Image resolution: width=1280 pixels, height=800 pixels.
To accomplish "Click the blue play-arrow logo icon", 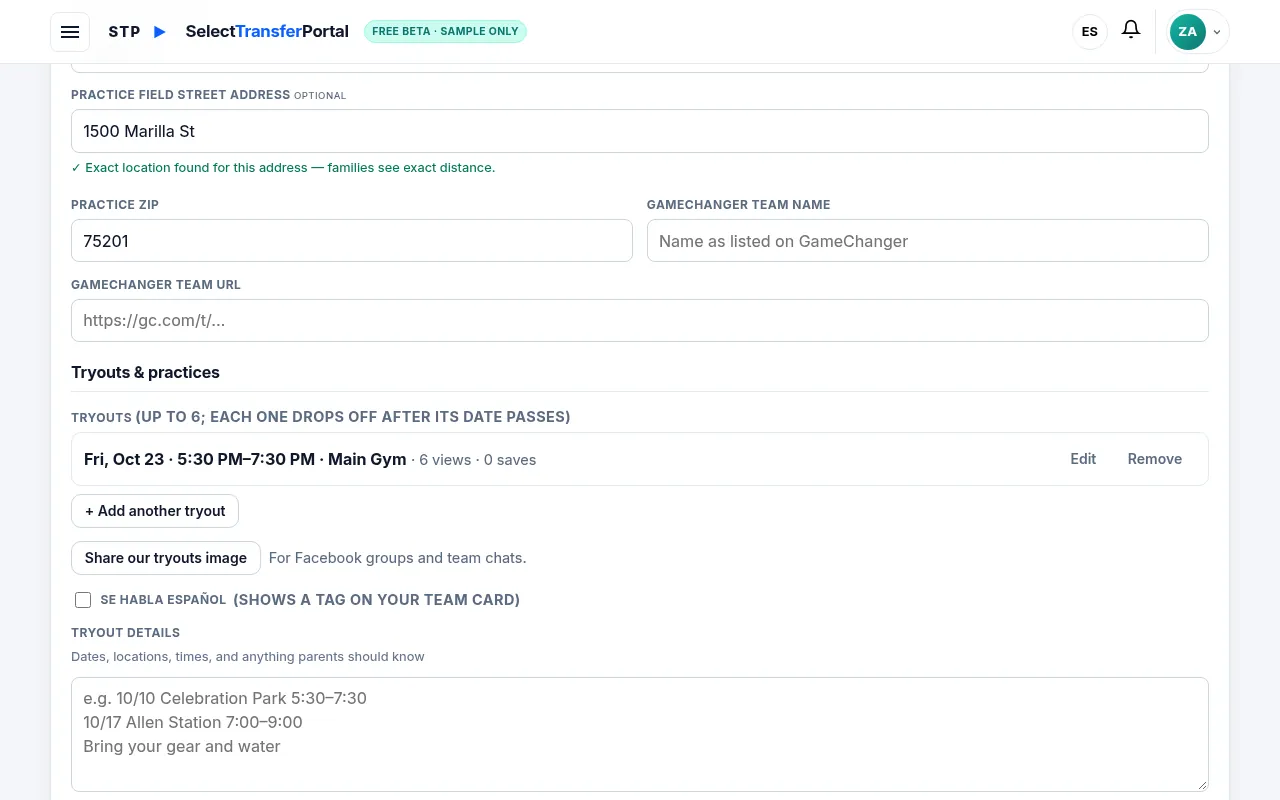I will pyautogui.click(x=160, y=32).
